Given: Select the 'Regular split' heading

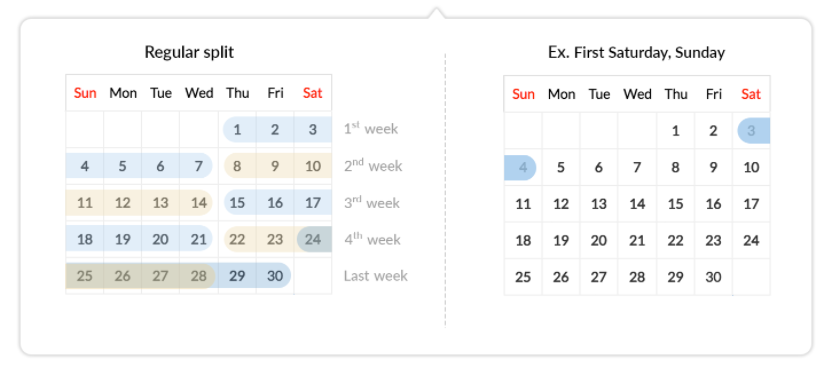Looking at the screenshot, I should 189,52.
